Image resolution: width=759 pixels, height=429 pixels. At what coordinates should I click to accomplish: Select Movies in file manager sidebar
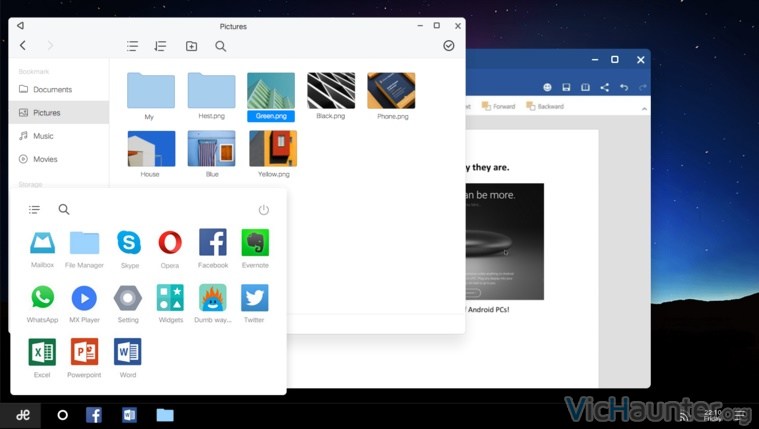(x=59, y=159)
